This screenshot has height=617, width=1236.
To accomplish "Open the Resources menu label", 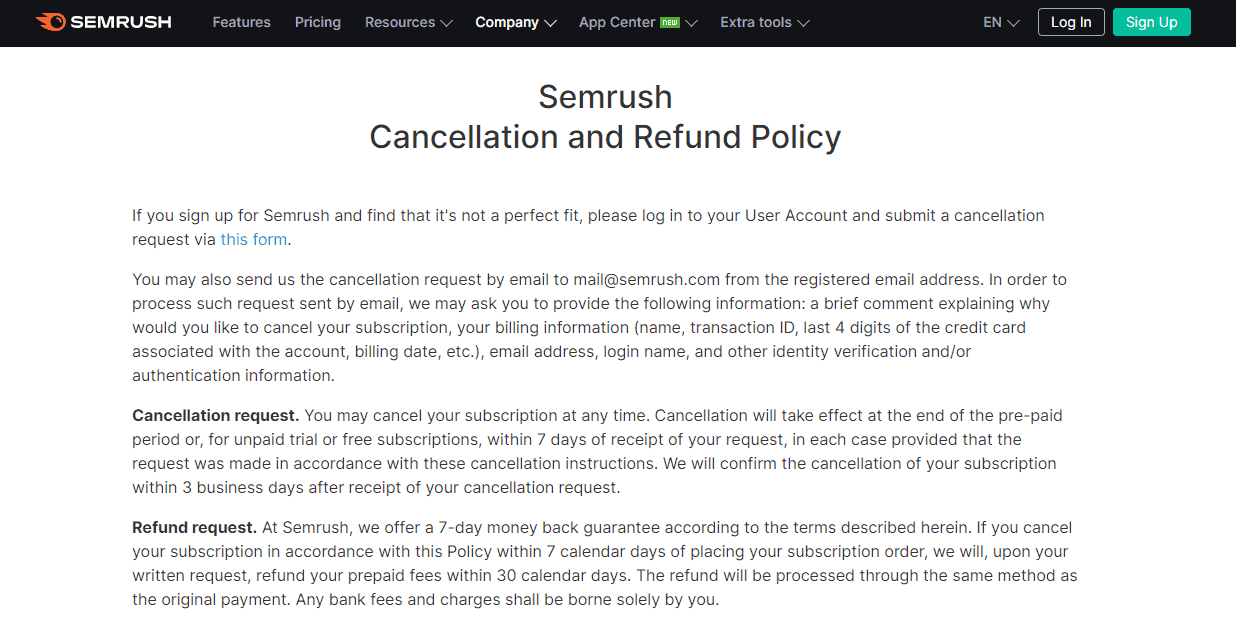I will pyautogui.click(x=399, y=22).
